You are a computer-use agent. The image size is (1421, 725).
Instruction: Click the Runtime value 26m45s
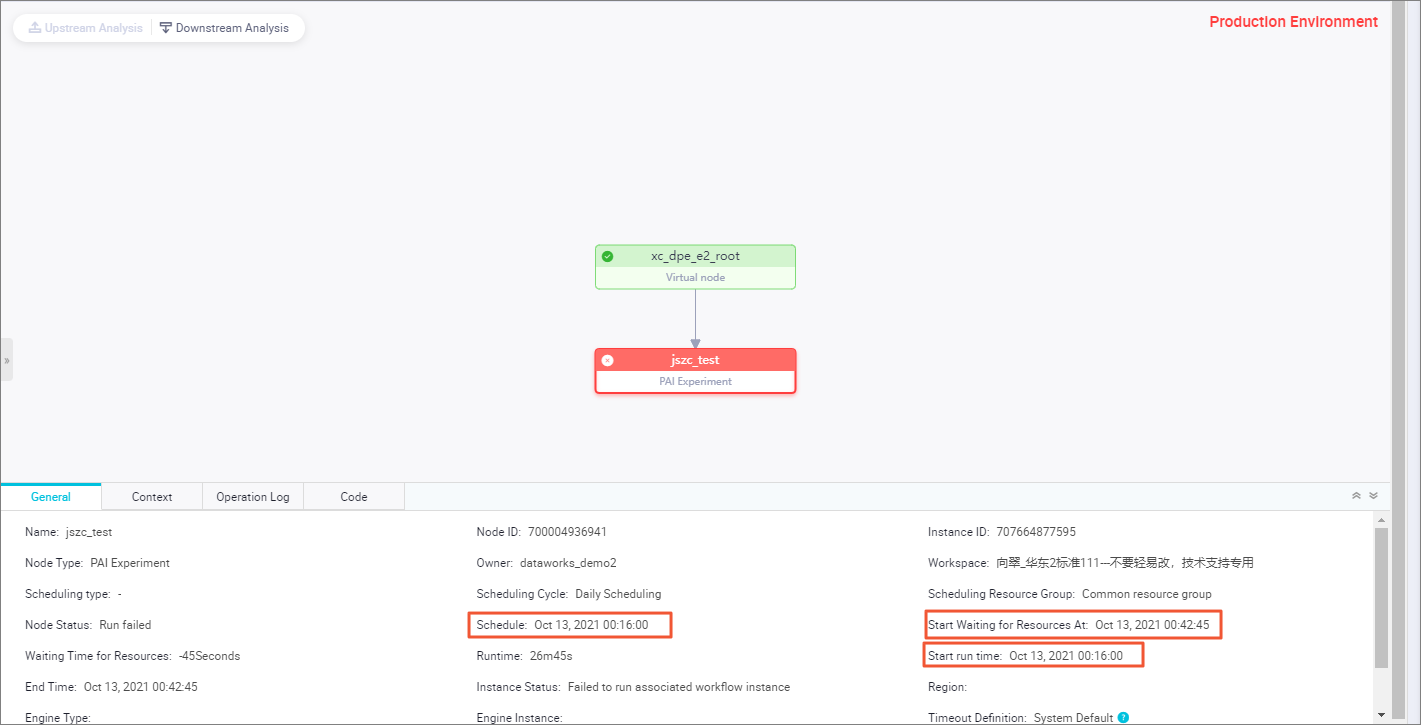tap(551, 656)
